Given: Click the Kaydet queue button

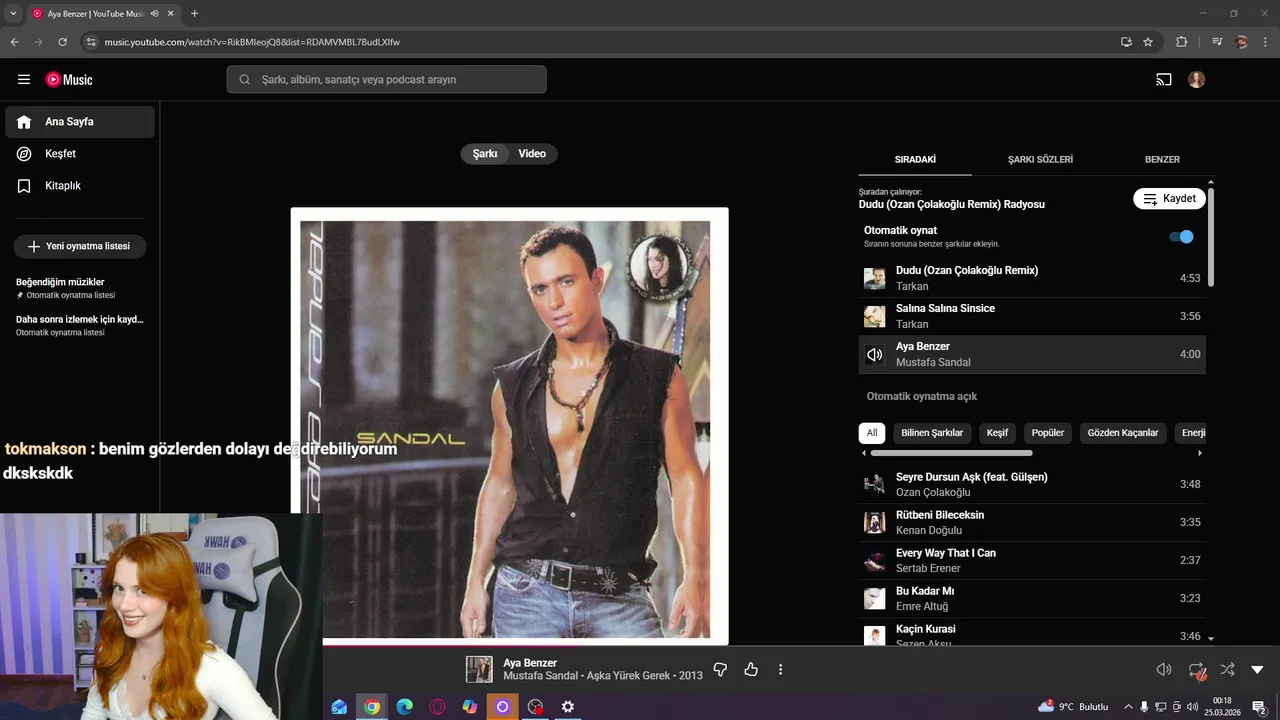Looking at the screenshot, I should (x=1169, y=198).
